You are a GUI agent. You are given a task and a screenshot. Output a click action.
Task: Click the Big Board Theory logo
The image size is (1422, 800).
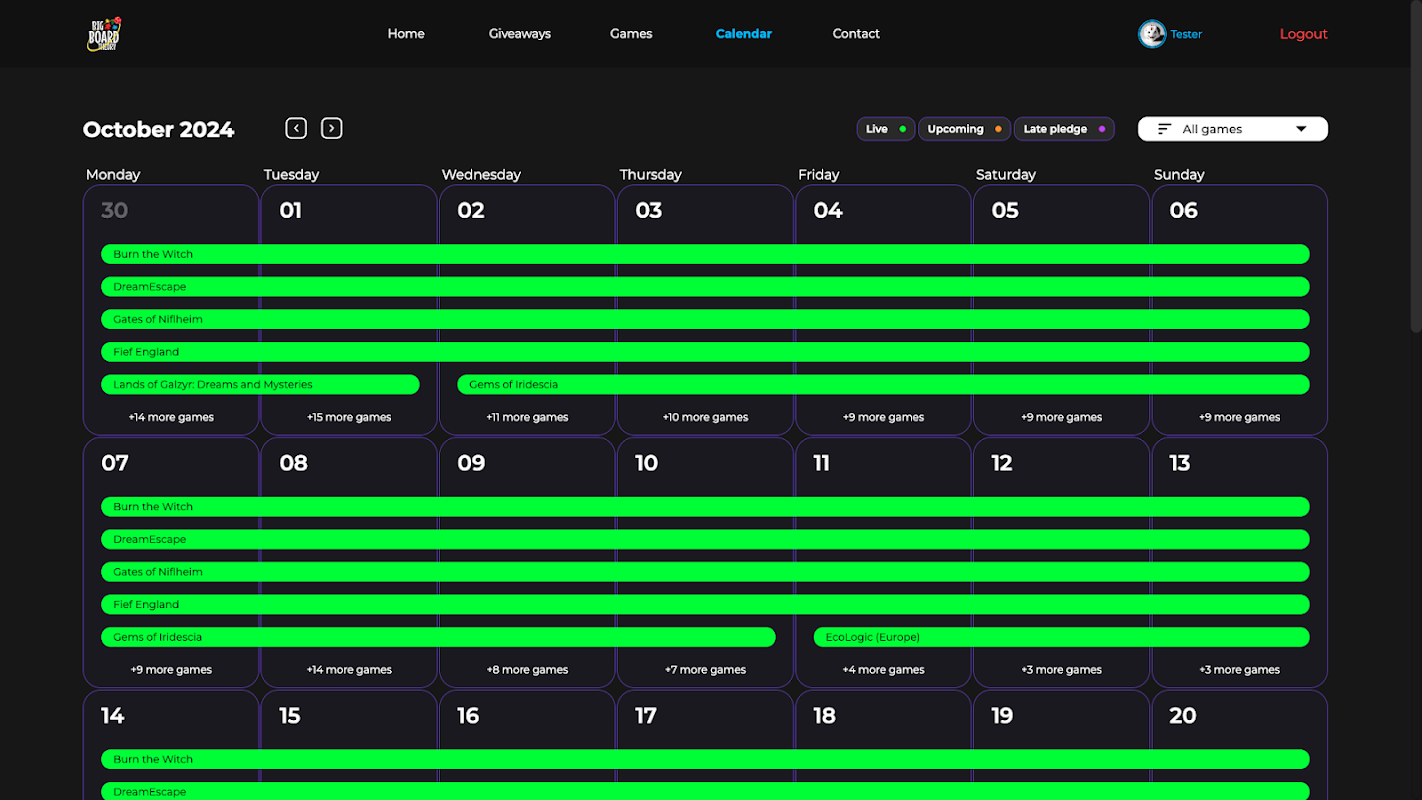(x=103, y=34)
